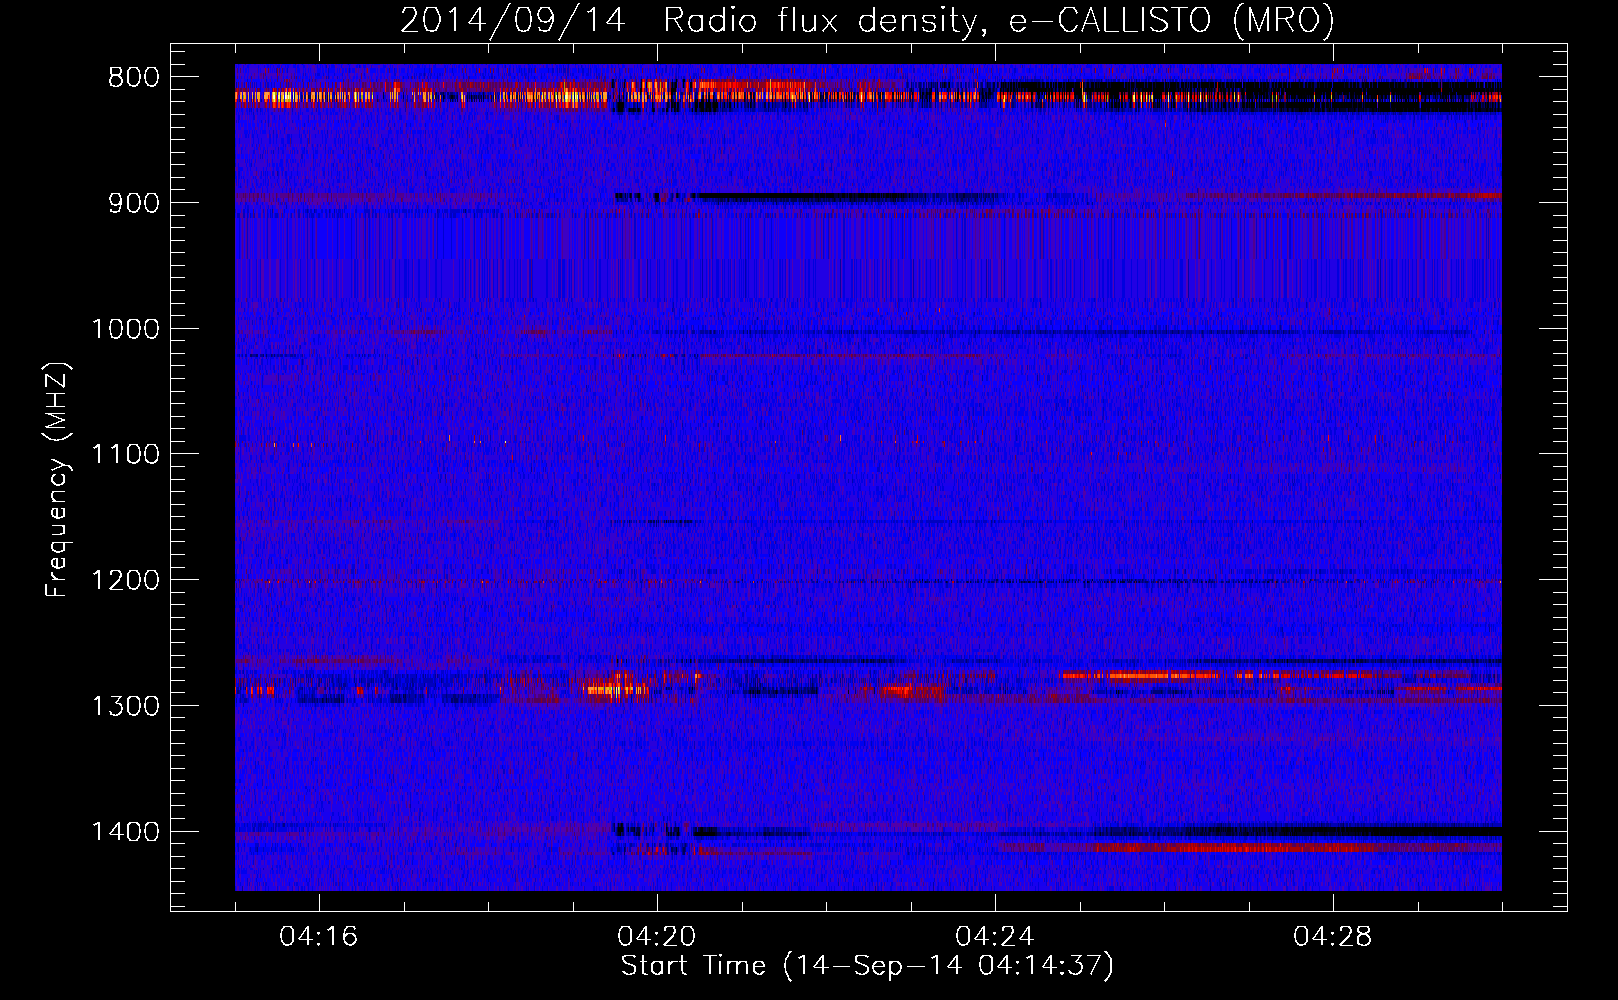The height and width of the screenshot is (1000, 1618).
Task: Click the 1000 frequency tick label
Action: (125, 329)
